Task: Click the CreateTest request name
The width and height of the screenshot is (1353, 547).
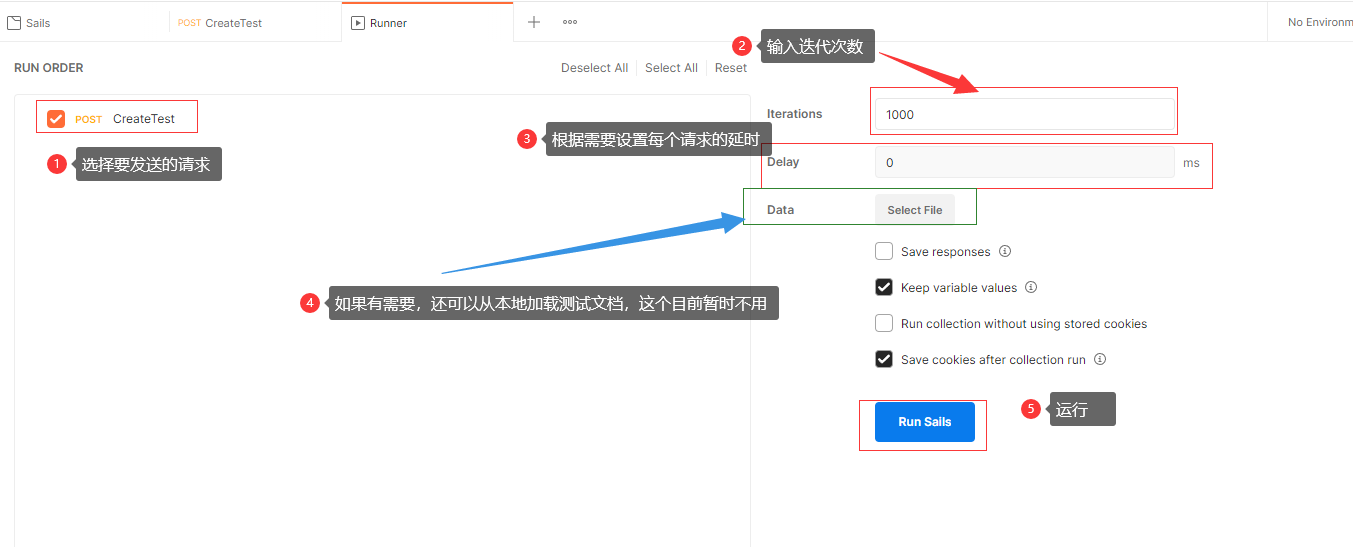Action: tap(144, 119)
